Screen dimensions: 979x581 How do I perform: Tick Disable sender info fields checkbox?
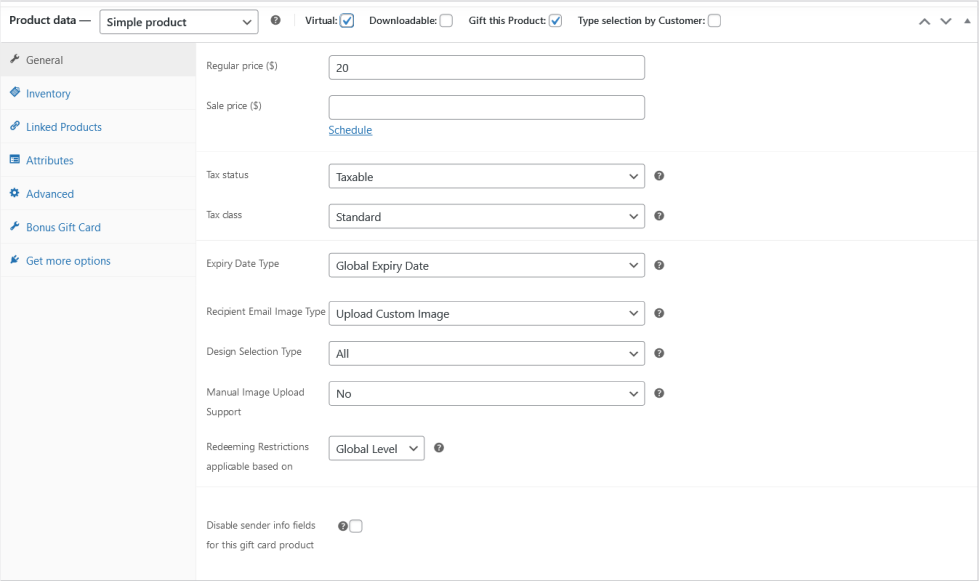[356, 526]
